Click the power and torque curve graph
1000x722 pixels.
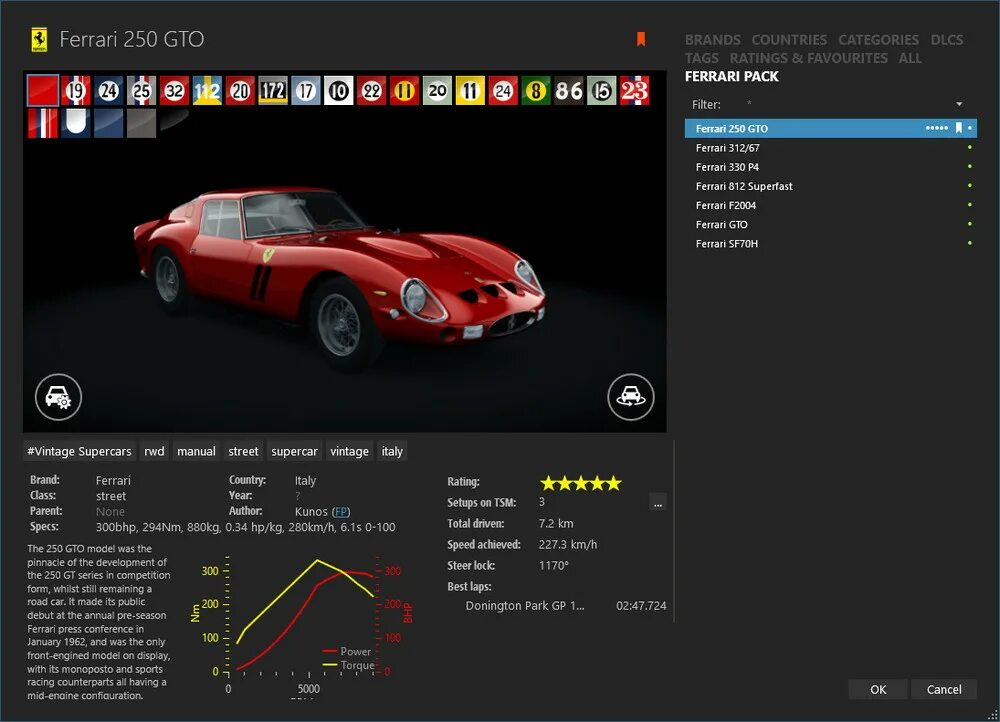301,623
